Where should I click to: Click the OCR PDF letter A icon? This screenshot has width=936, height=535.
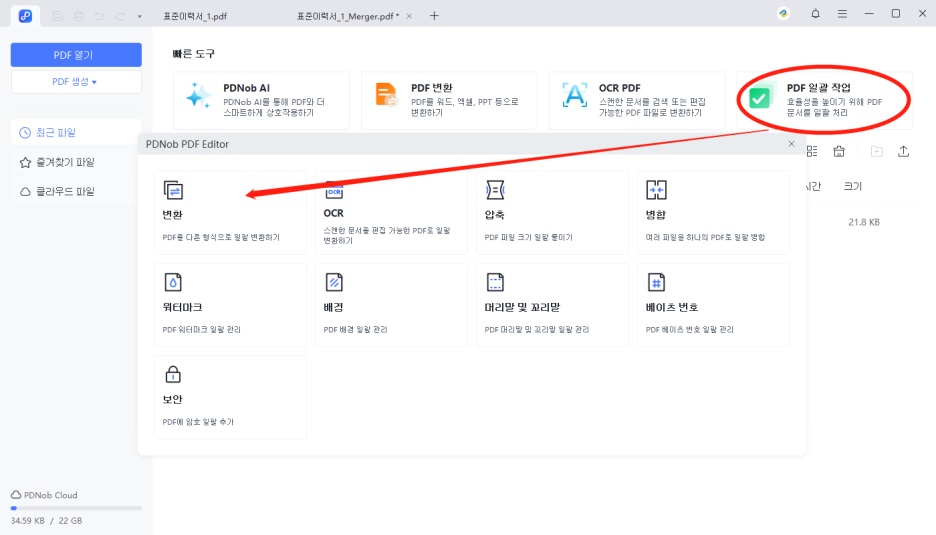(574, 96)
